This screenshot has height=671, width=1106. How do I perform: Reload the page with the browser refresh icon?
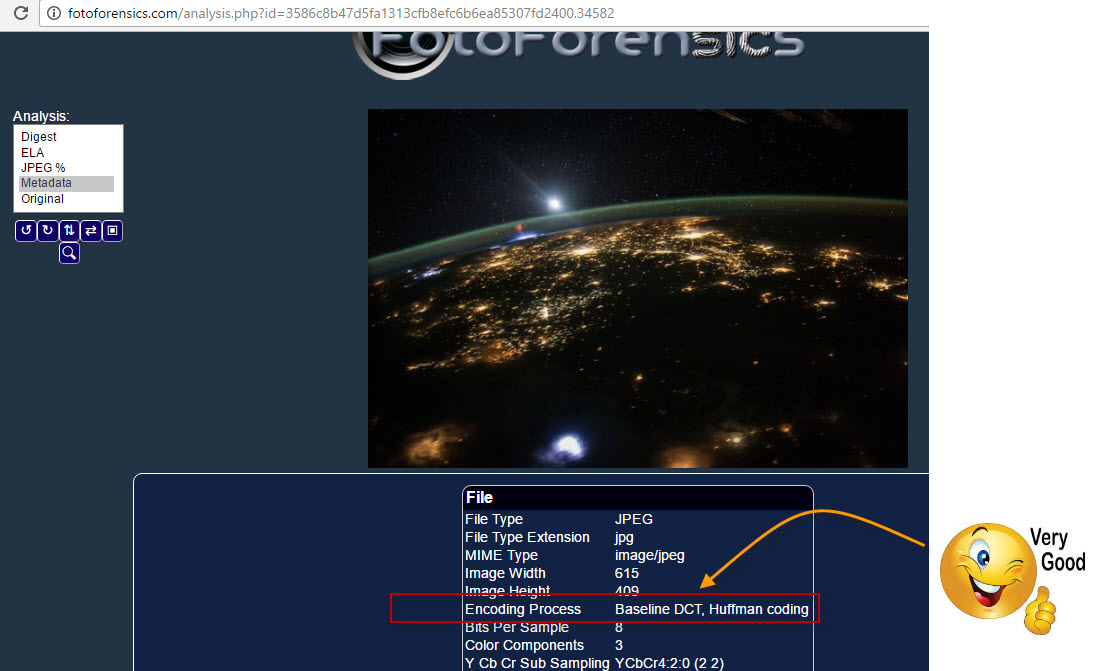[21, 13]
